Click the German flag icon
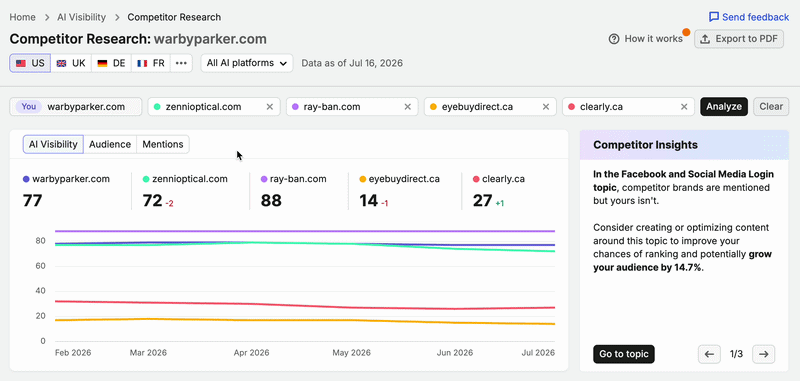 [x=102, y=63]
